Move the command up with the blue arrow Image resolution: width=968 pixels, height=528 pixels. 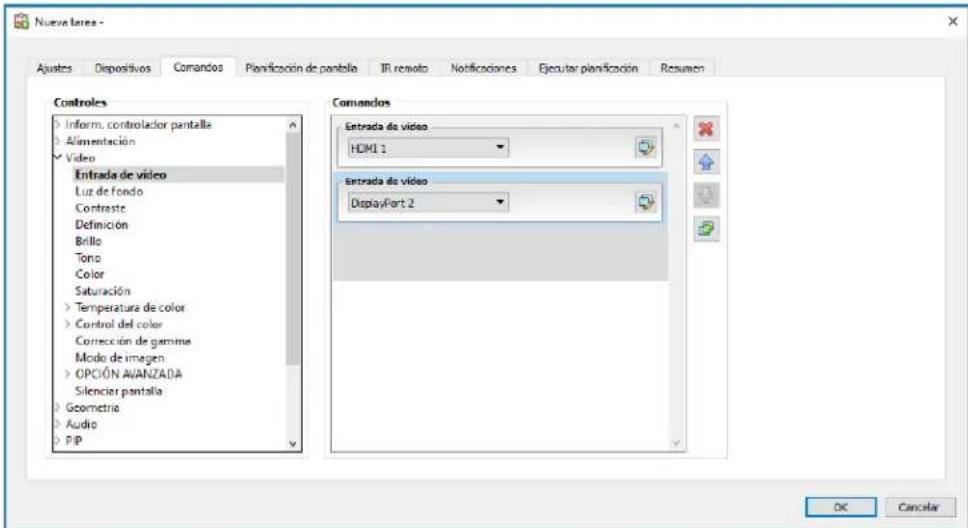[706, 162]
